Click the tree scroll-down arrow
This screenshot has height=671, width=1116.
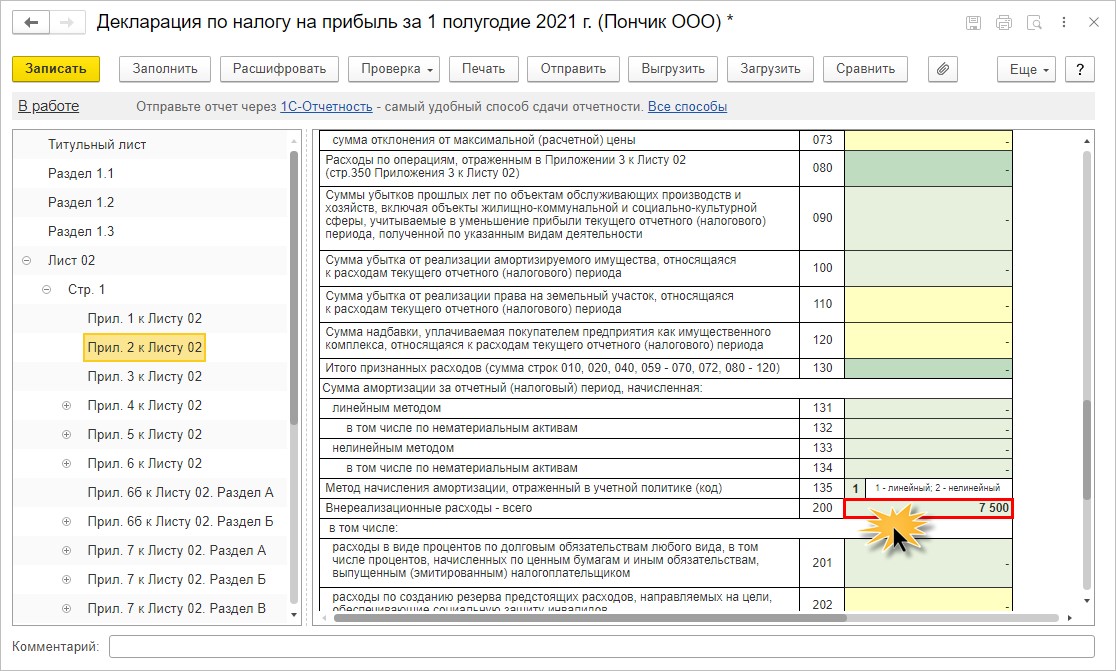pyautogui.click(x=294, y=615)
